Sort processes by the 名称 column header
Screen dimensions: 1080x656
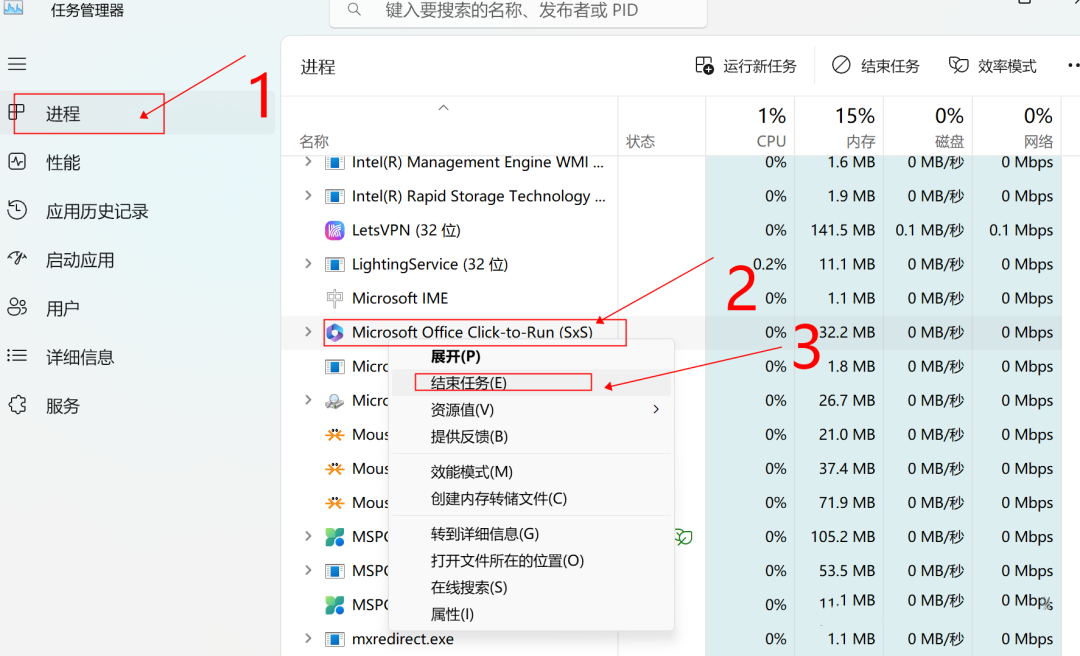click(314, 141)
